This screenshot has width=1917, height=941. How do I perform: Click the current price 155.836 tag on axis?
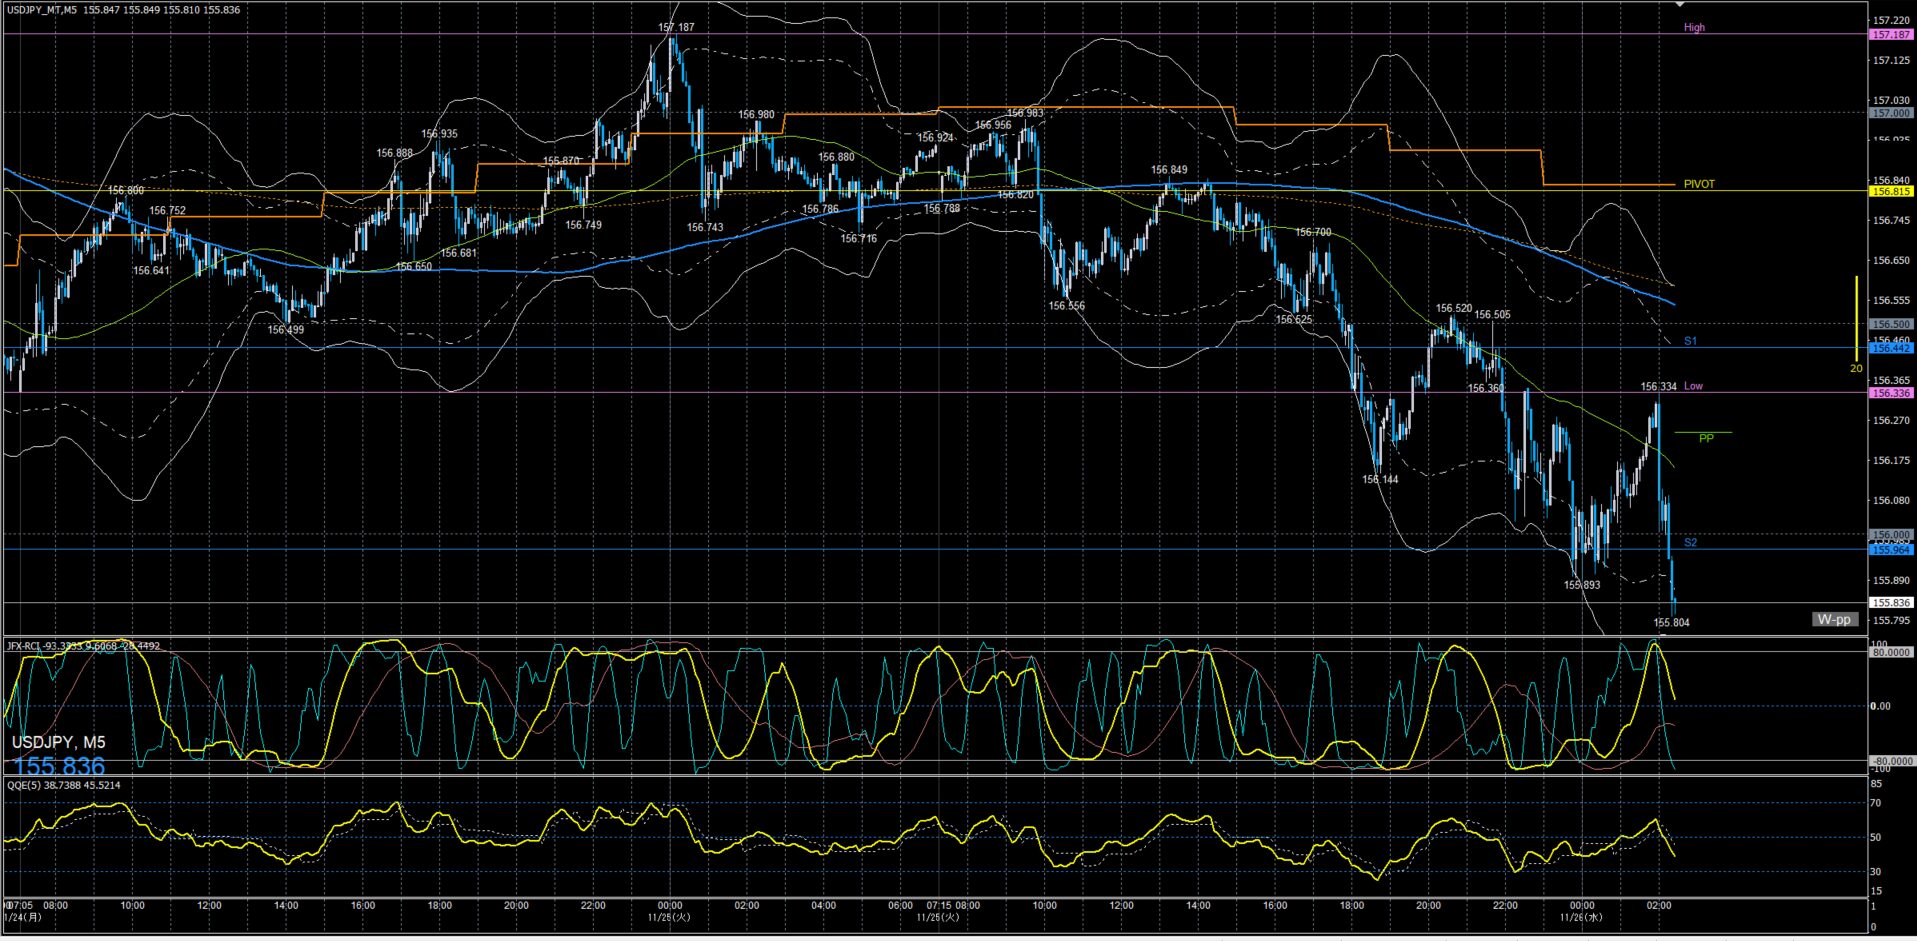[1890, 603]
